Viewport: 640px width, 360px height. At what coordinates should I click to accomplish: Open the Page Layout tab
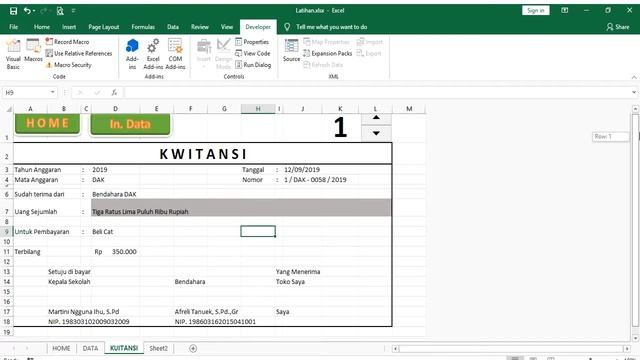tap(104, 27)
